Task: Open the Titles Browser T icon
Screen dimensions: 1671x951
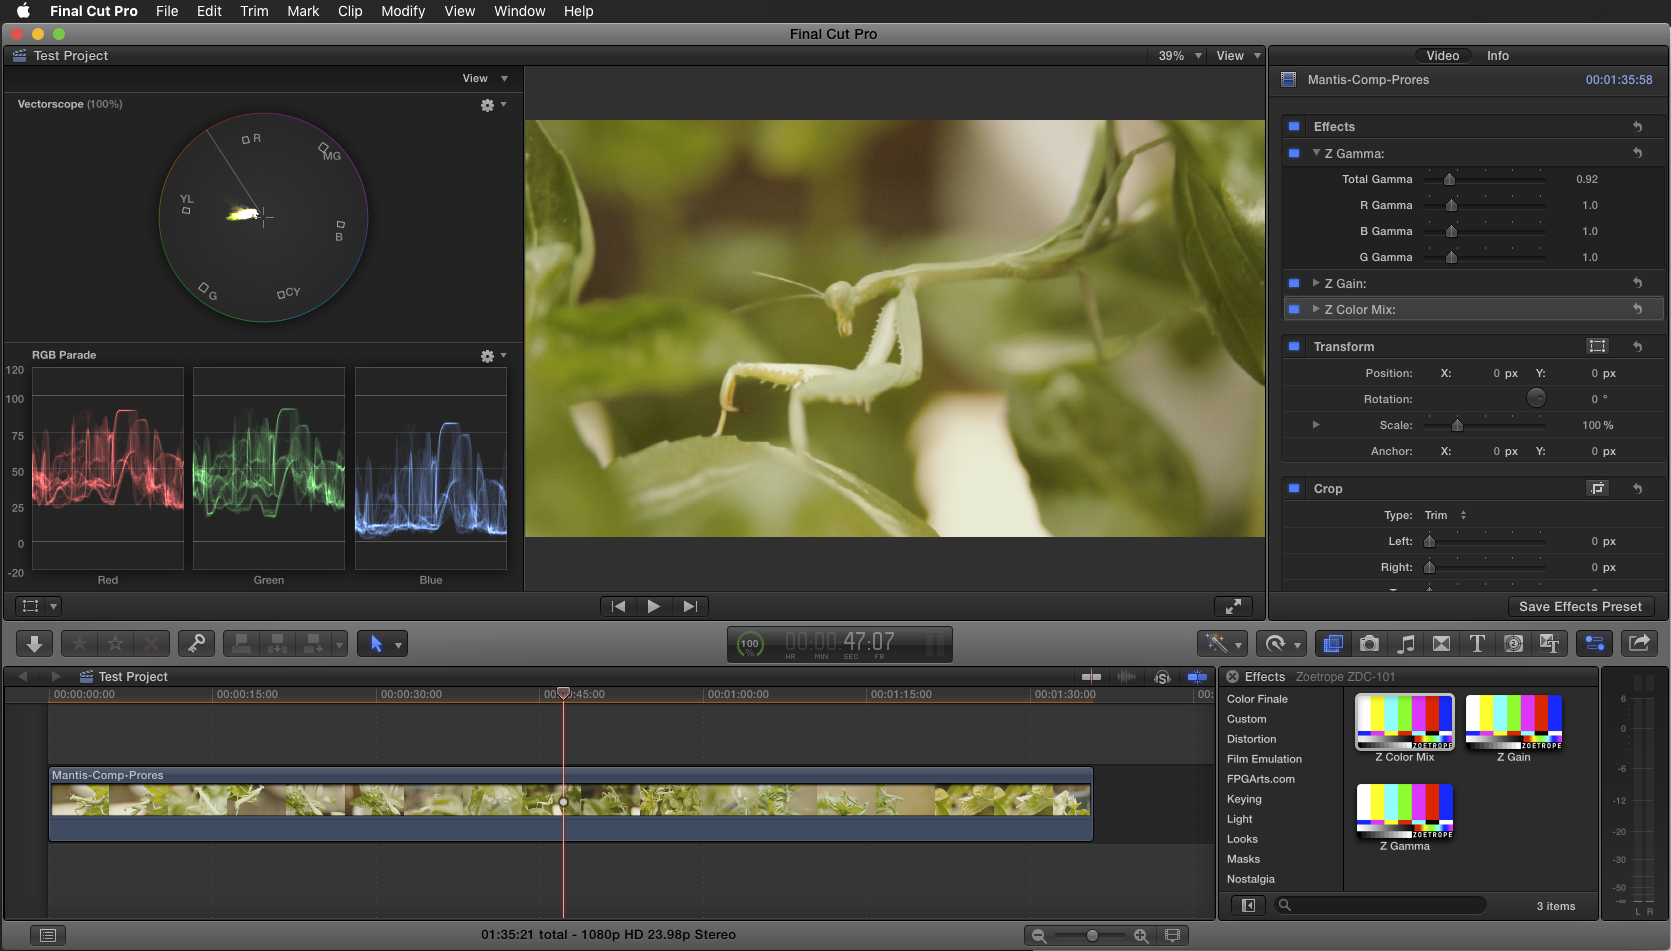Action: coord(1477,644)
